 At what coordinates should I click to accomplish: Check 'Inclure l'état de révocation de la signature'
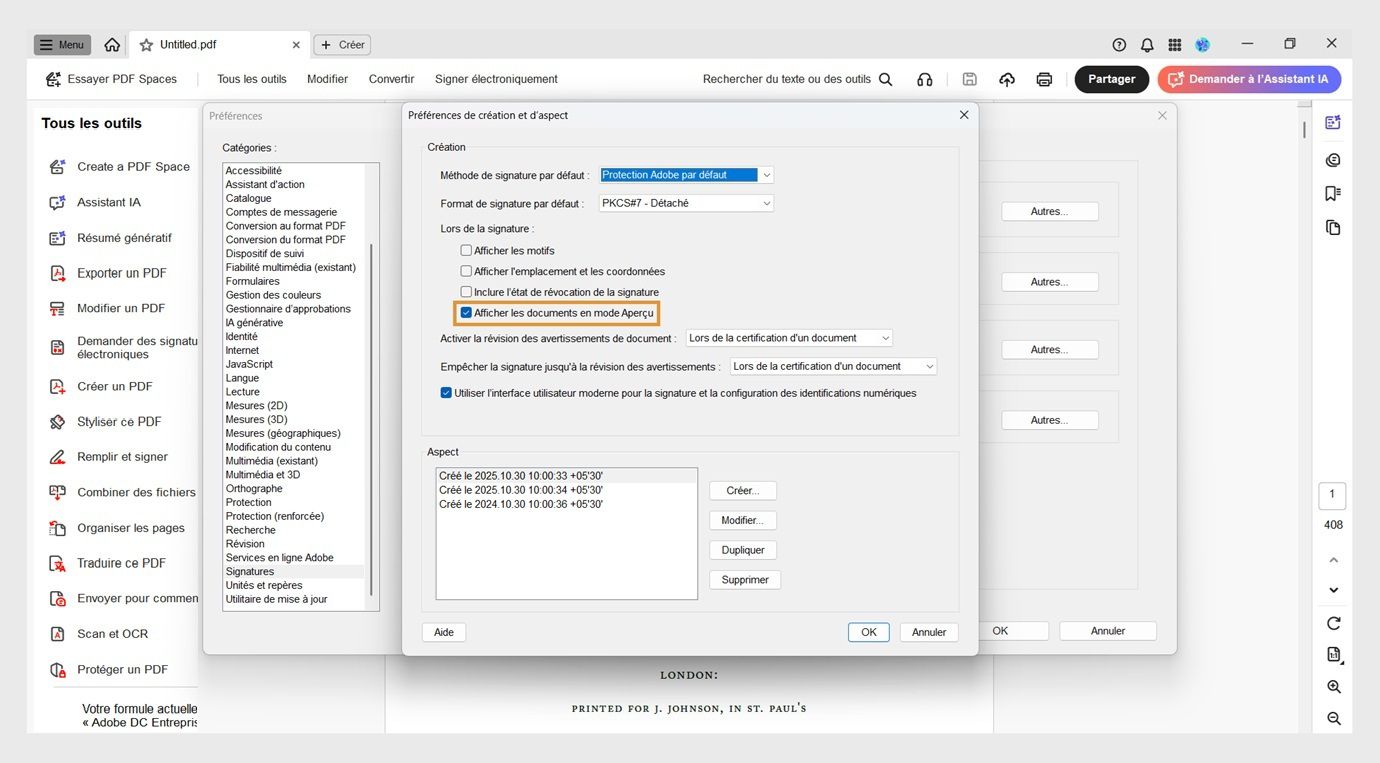[465, 291]
